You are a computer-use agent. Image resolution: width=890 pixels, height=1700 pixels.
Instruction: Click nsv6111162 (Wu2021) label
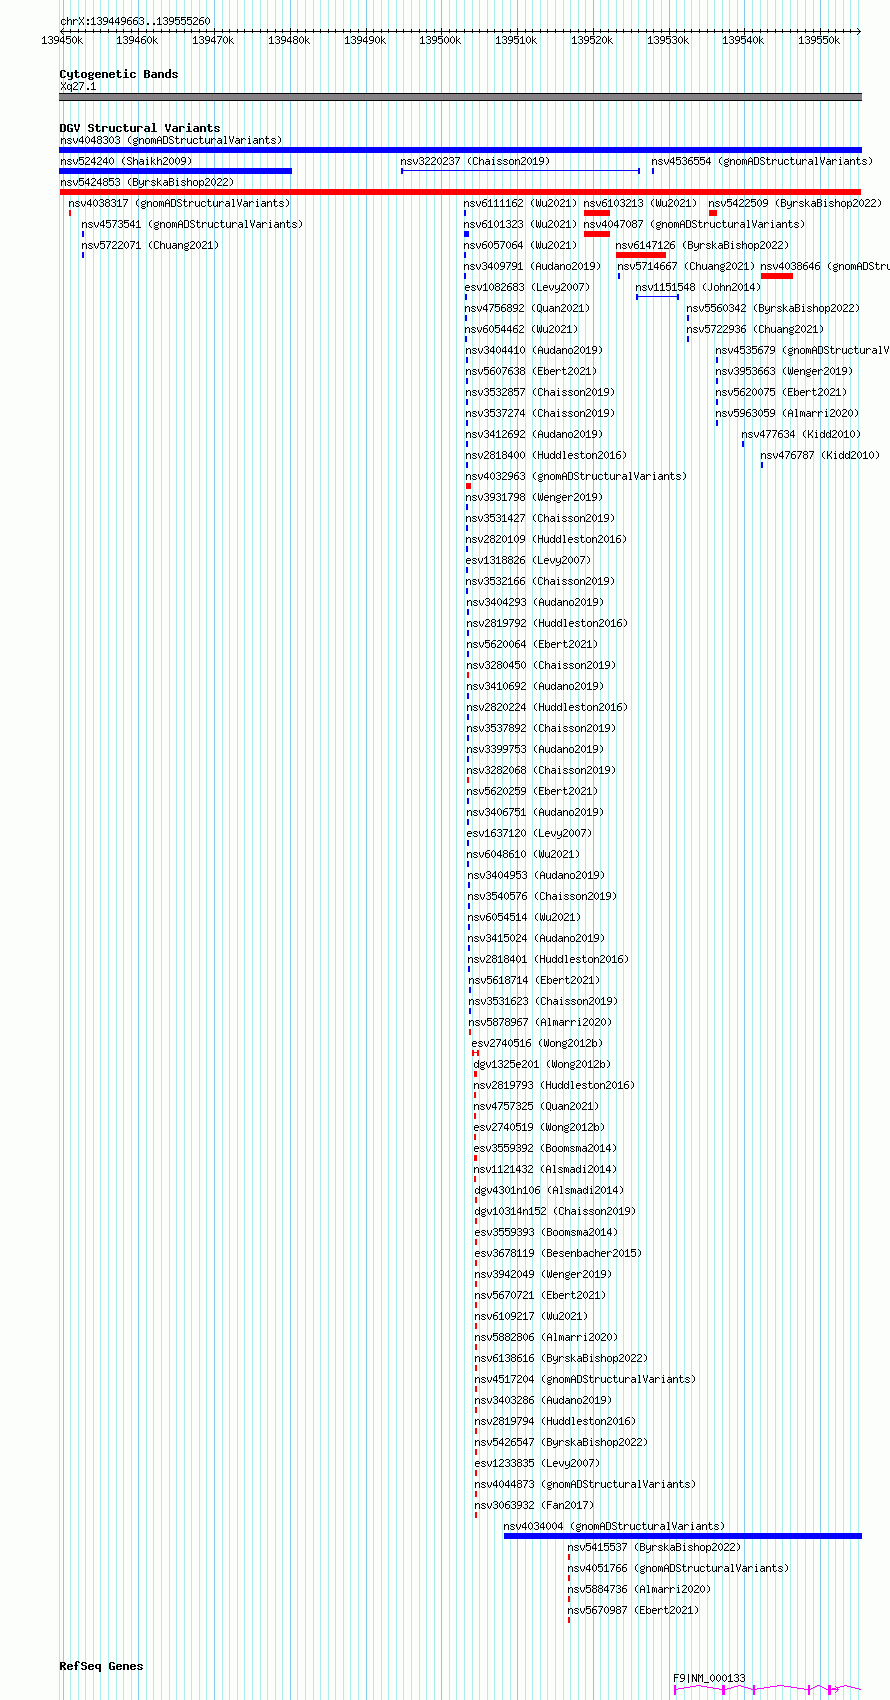520,203
